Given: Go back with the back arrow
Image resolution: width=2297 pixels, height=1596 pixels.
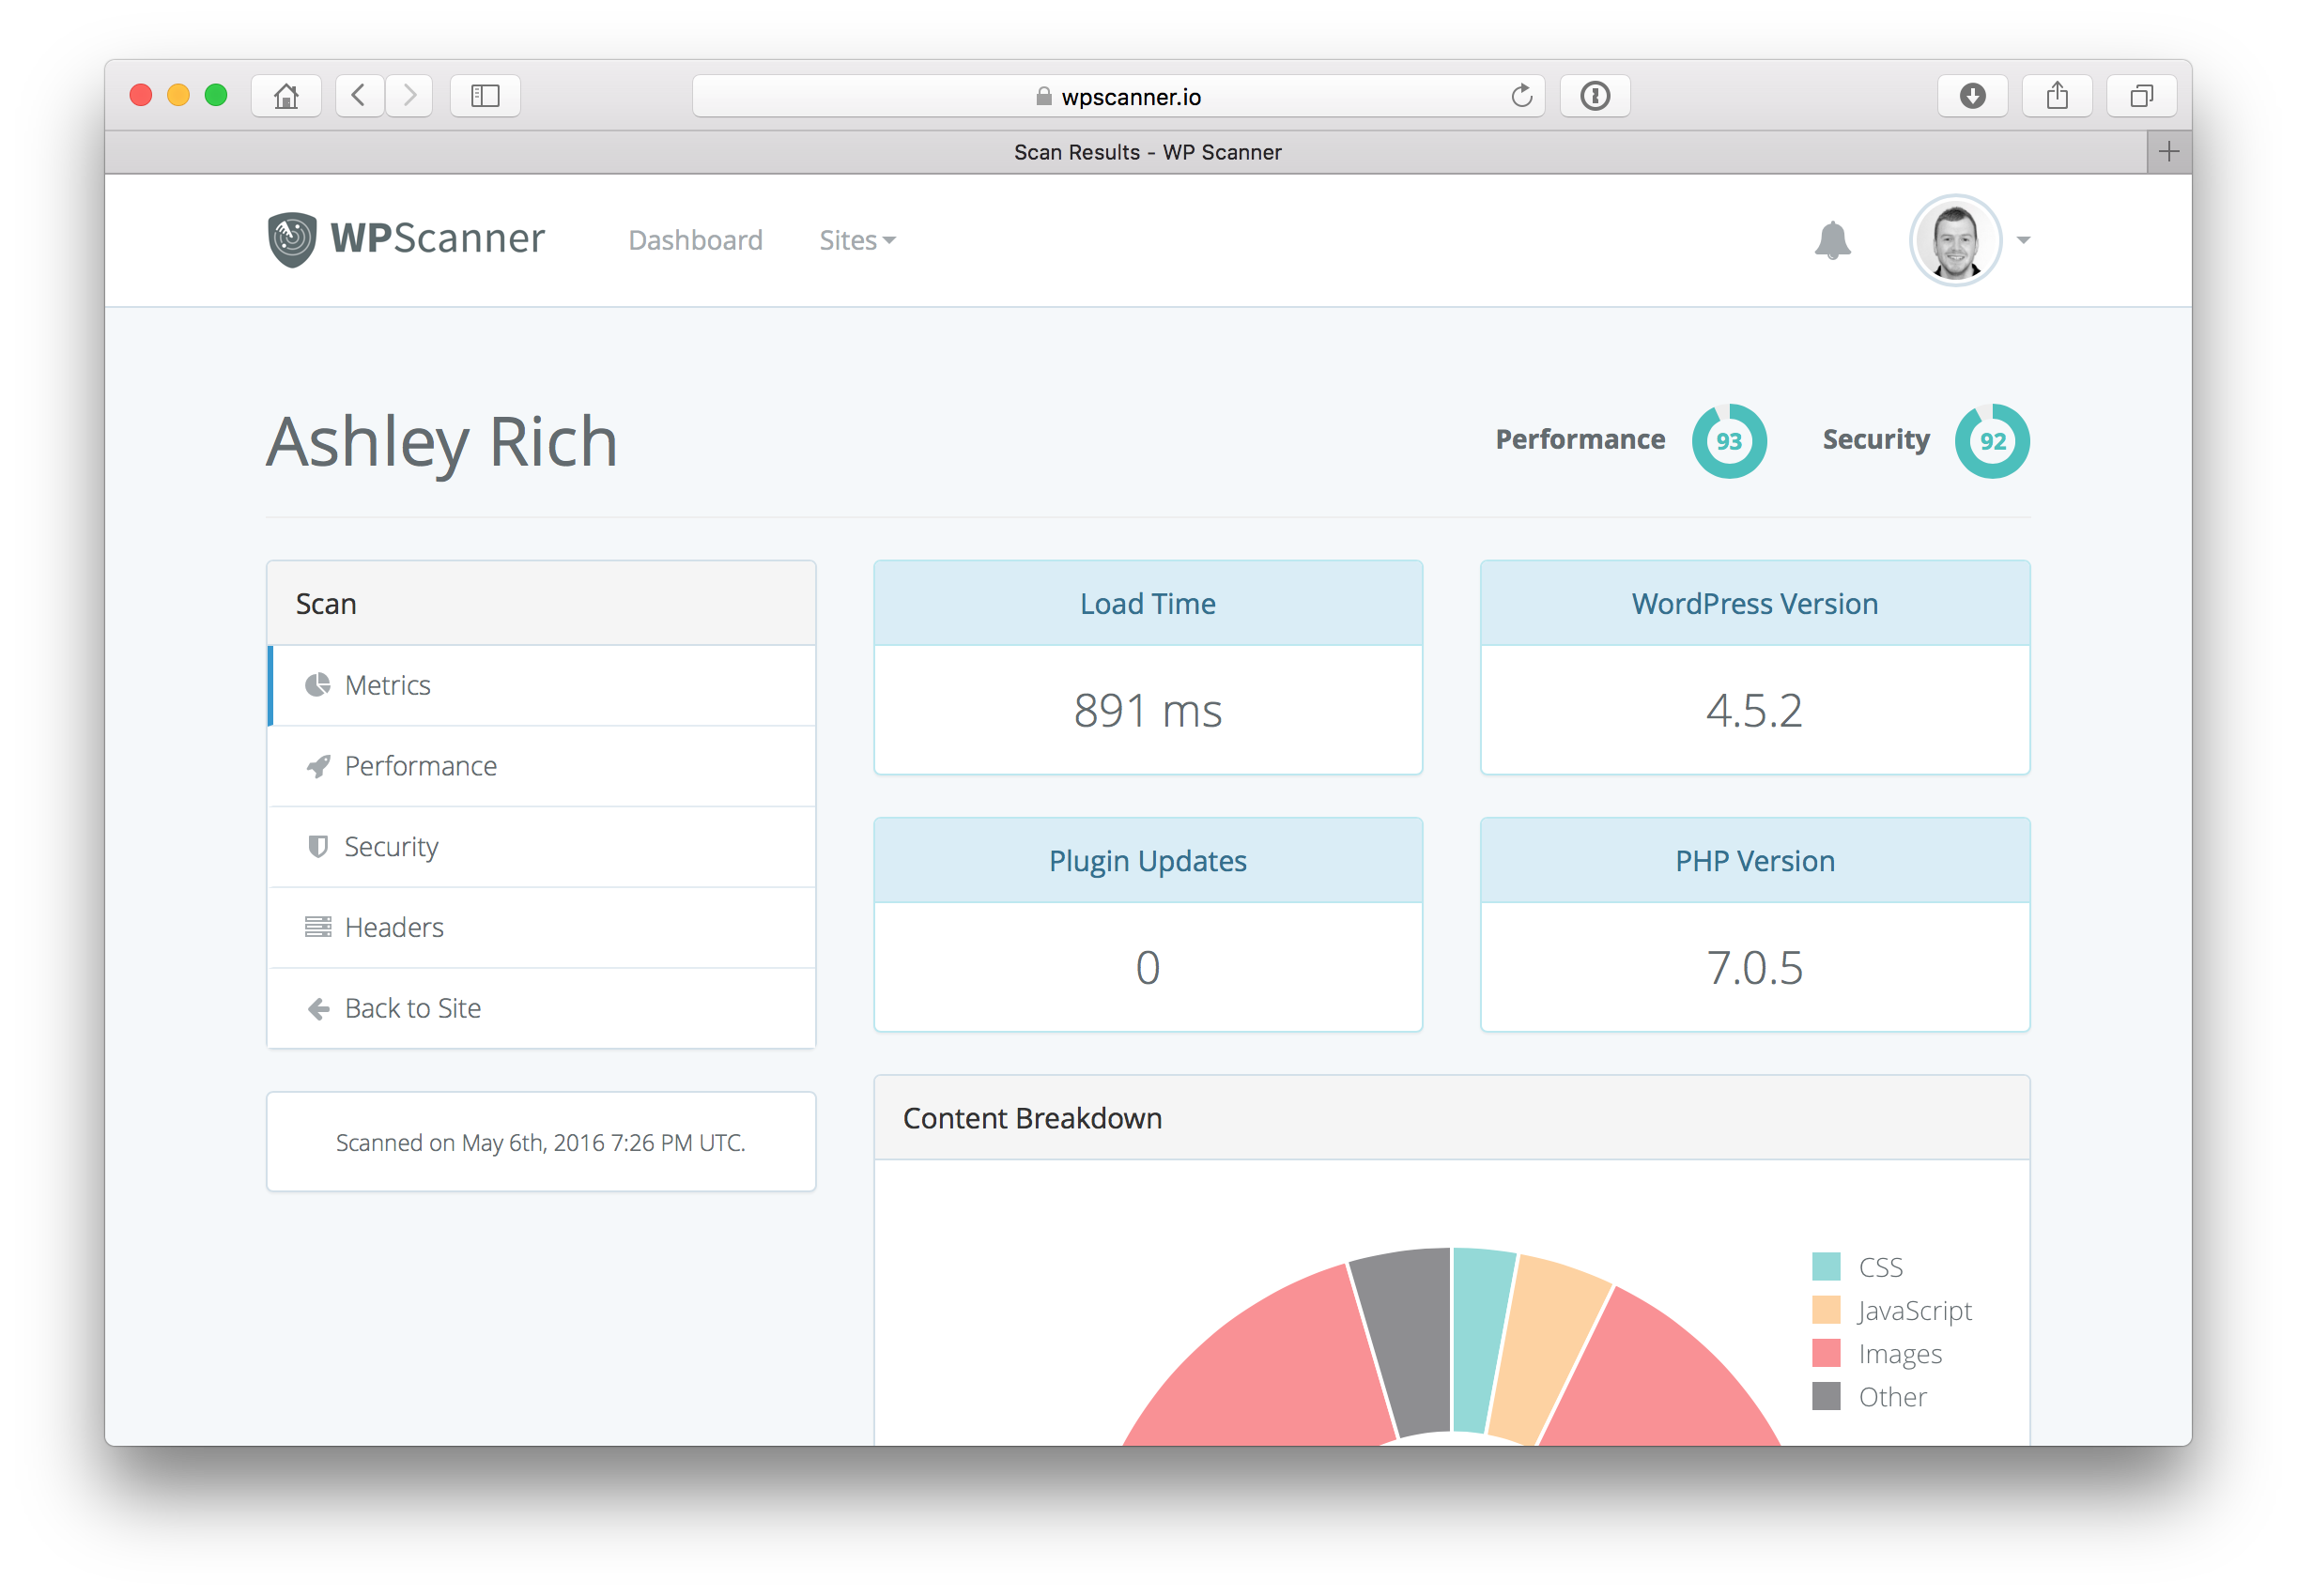Looking at the screenshot, I should tap(360, 96).
